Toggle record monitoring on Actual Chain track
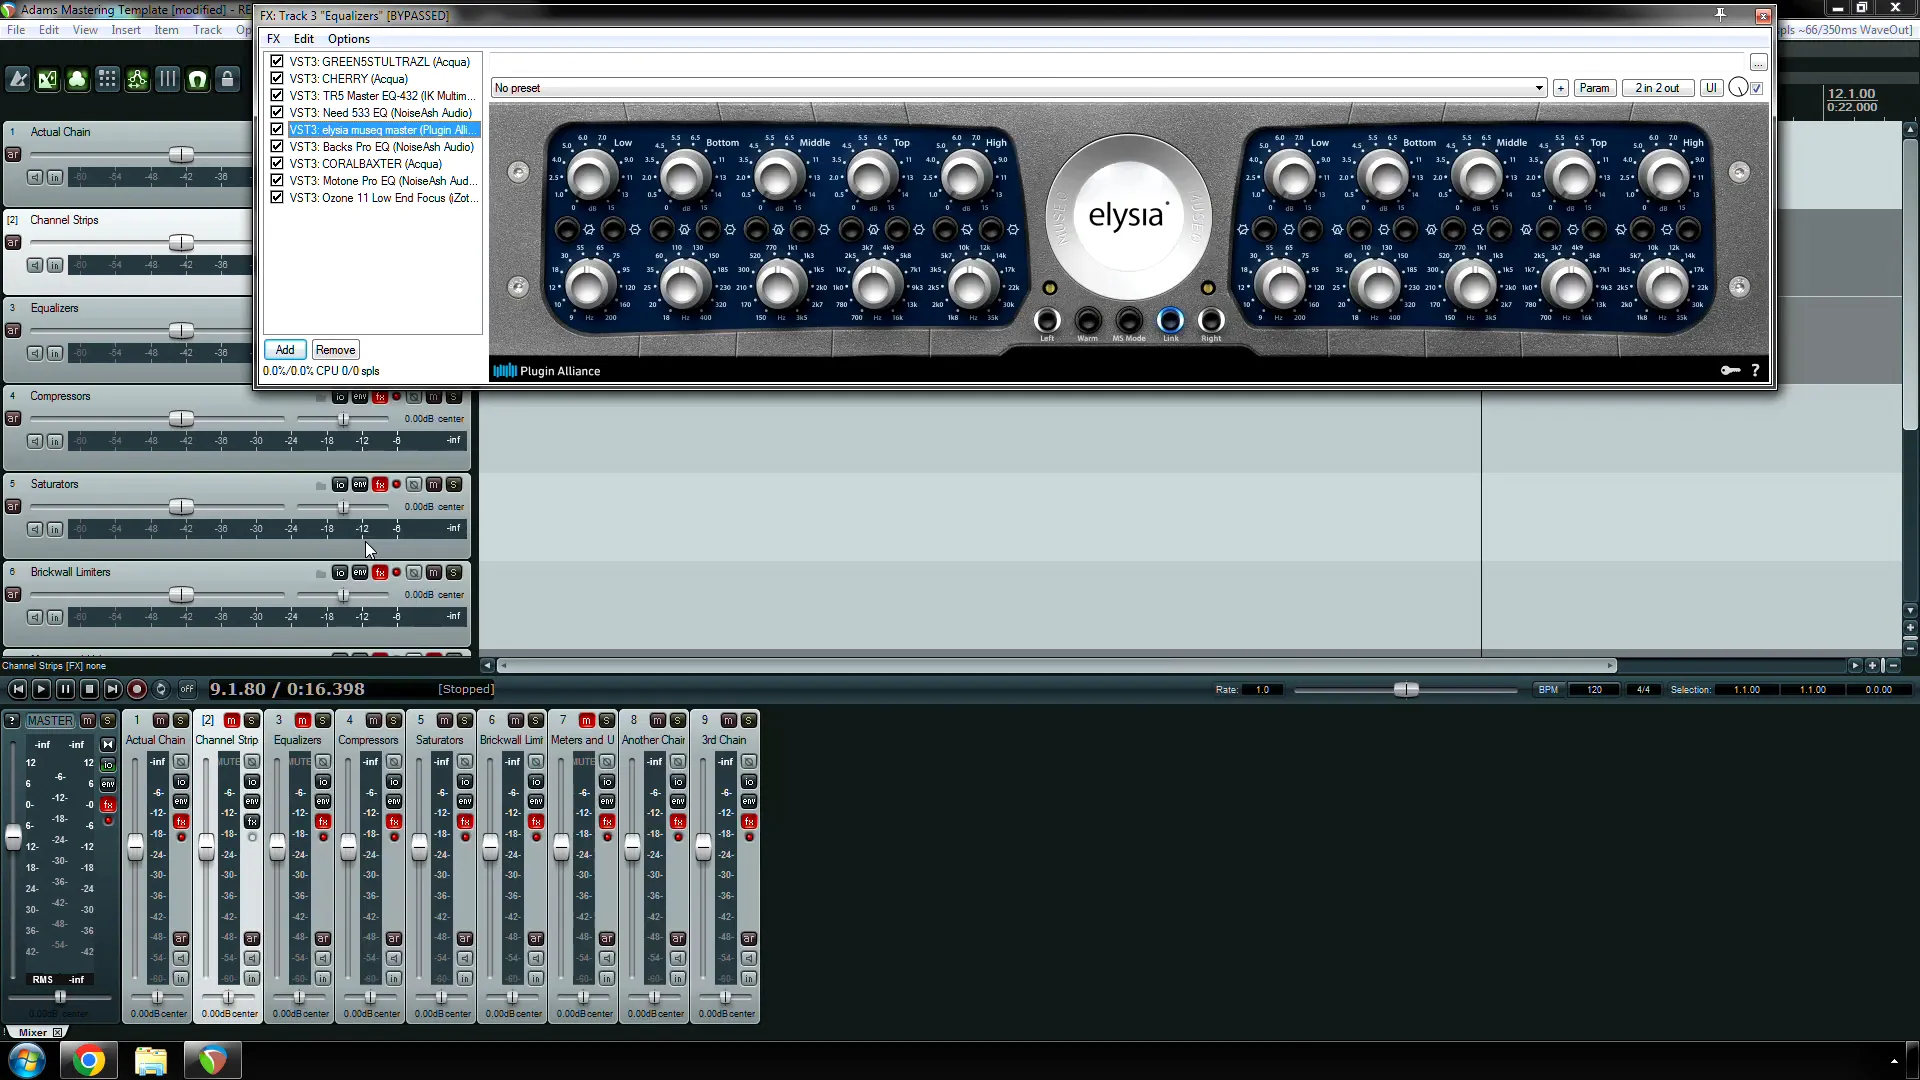1920x1080 pixels. (35, 177)
